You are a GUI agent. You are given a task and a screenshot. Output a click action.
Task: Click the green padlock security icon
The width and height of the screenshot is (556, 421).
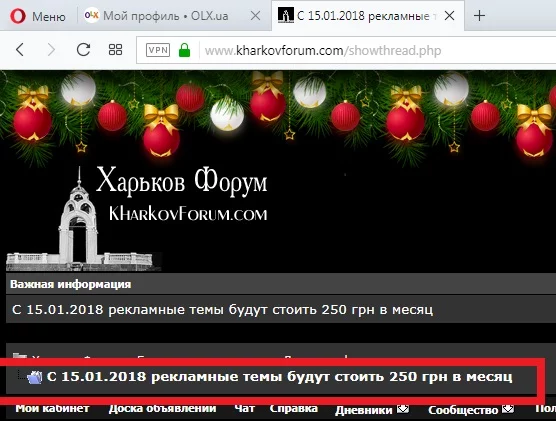(x=184, y=50)
